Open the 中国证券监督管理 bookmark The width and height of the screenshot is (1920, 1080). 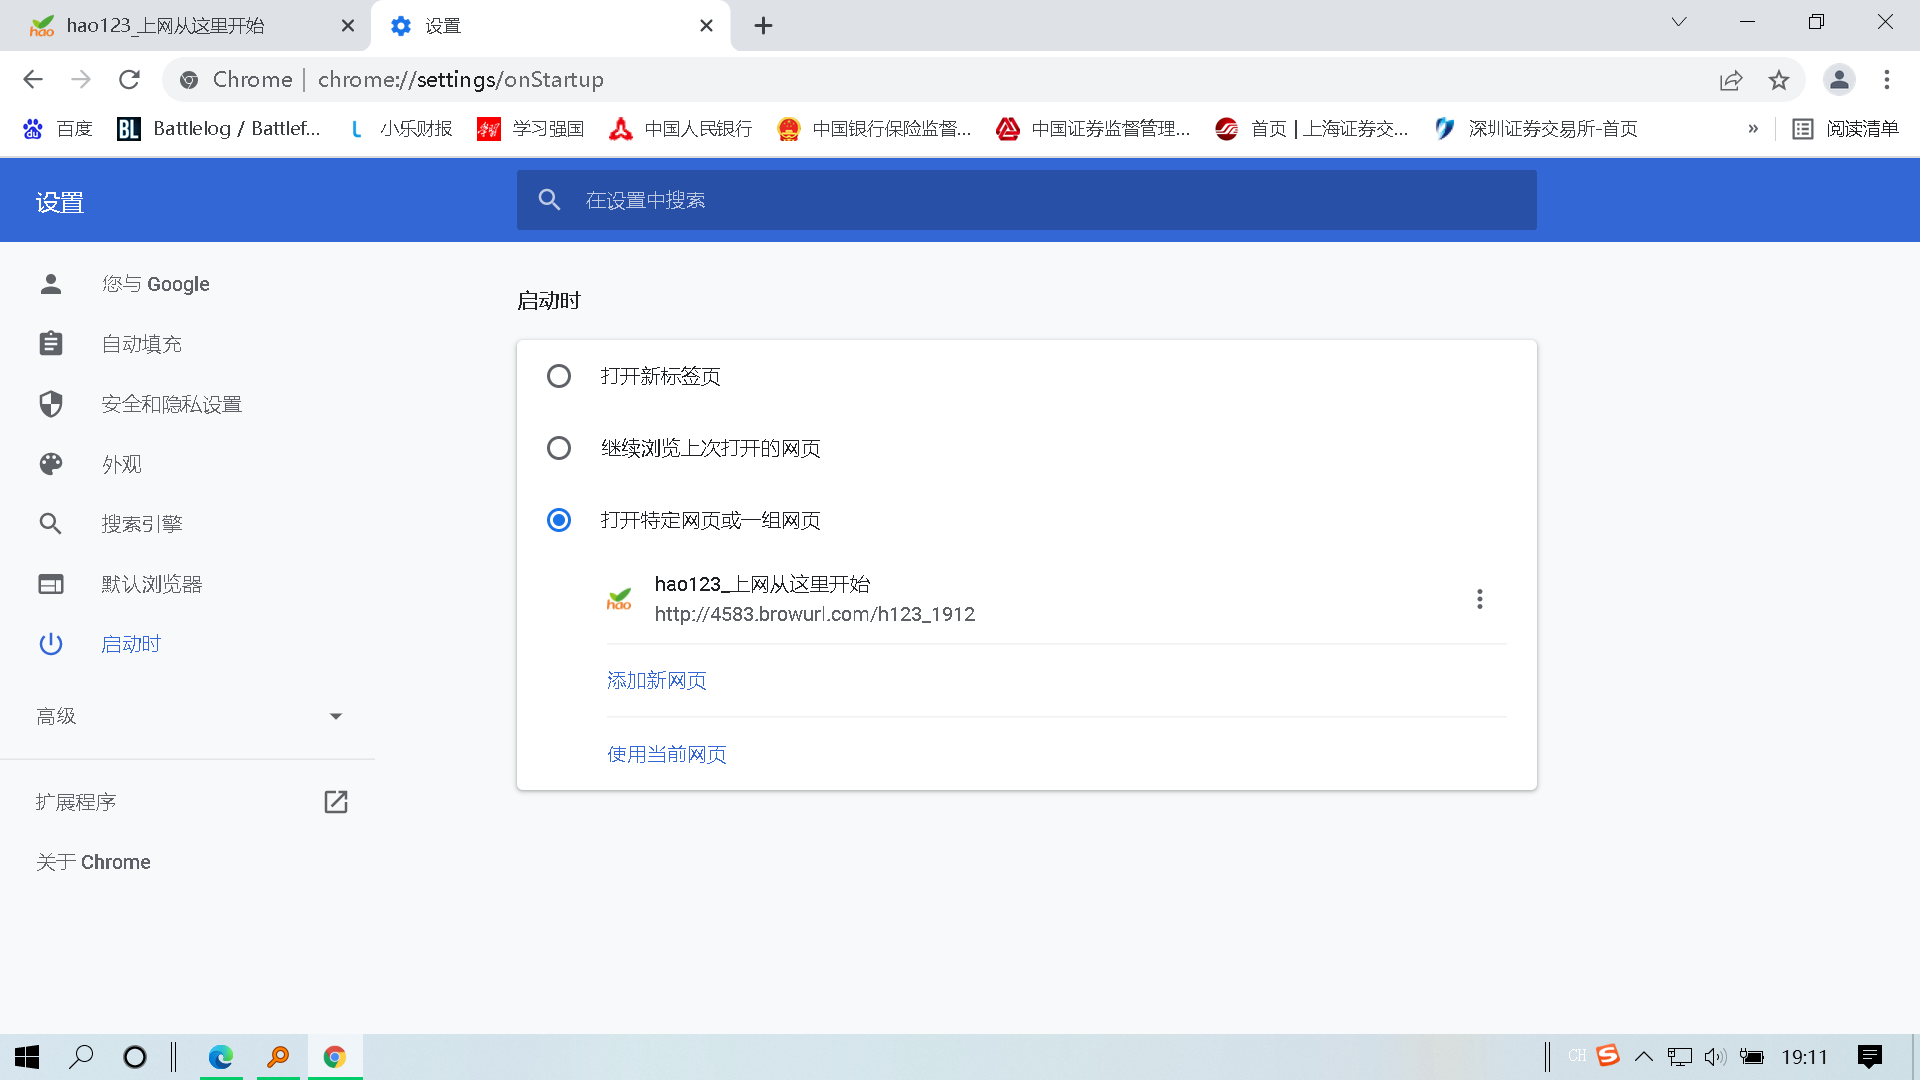click(x=1093, y=129)
